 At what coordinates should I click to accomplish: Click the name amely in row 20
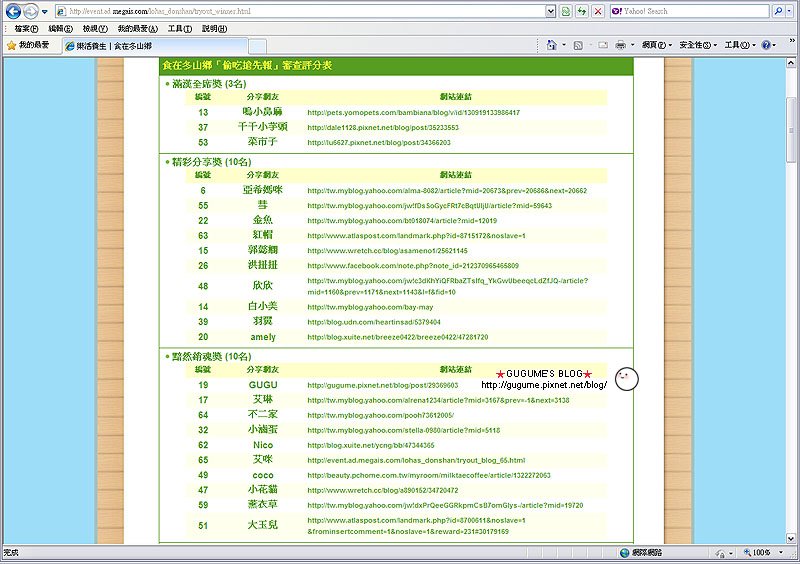pos(263,337)
